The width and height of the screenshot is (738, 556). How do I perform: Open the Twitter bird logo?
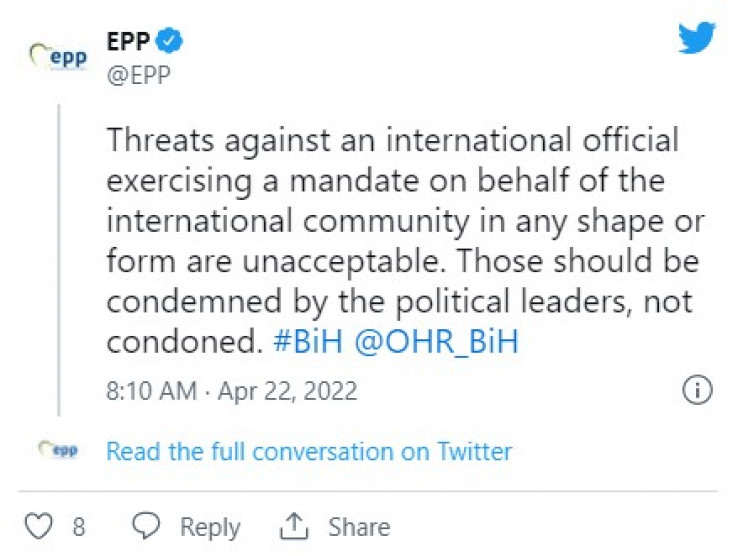pyautogui.click(x=697, y=38)
